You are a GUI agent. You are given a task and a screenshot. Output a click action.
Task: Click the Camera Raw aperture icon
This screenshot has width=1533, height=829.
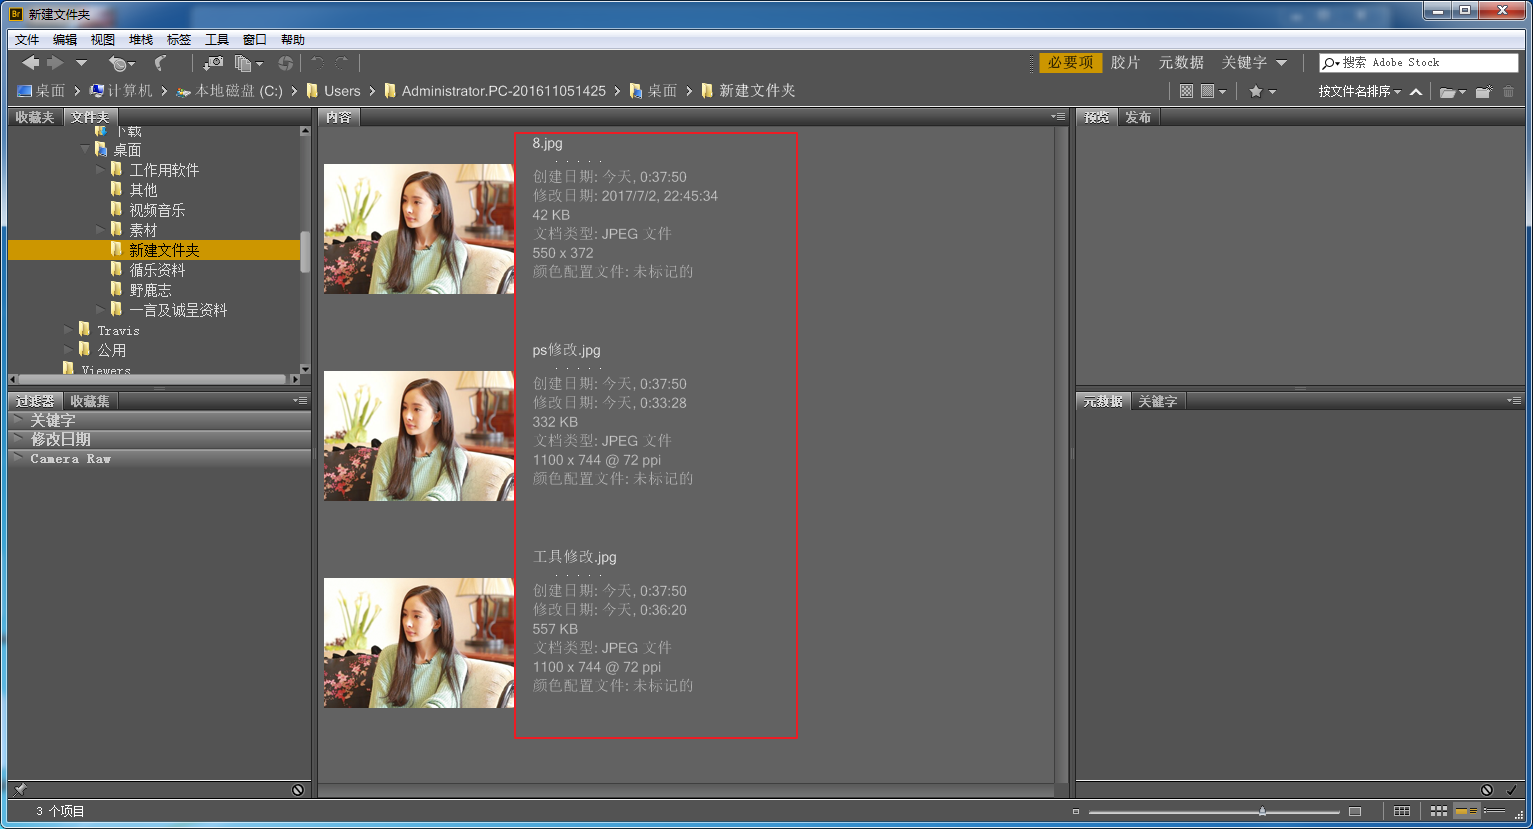click(x=286, y=63)
